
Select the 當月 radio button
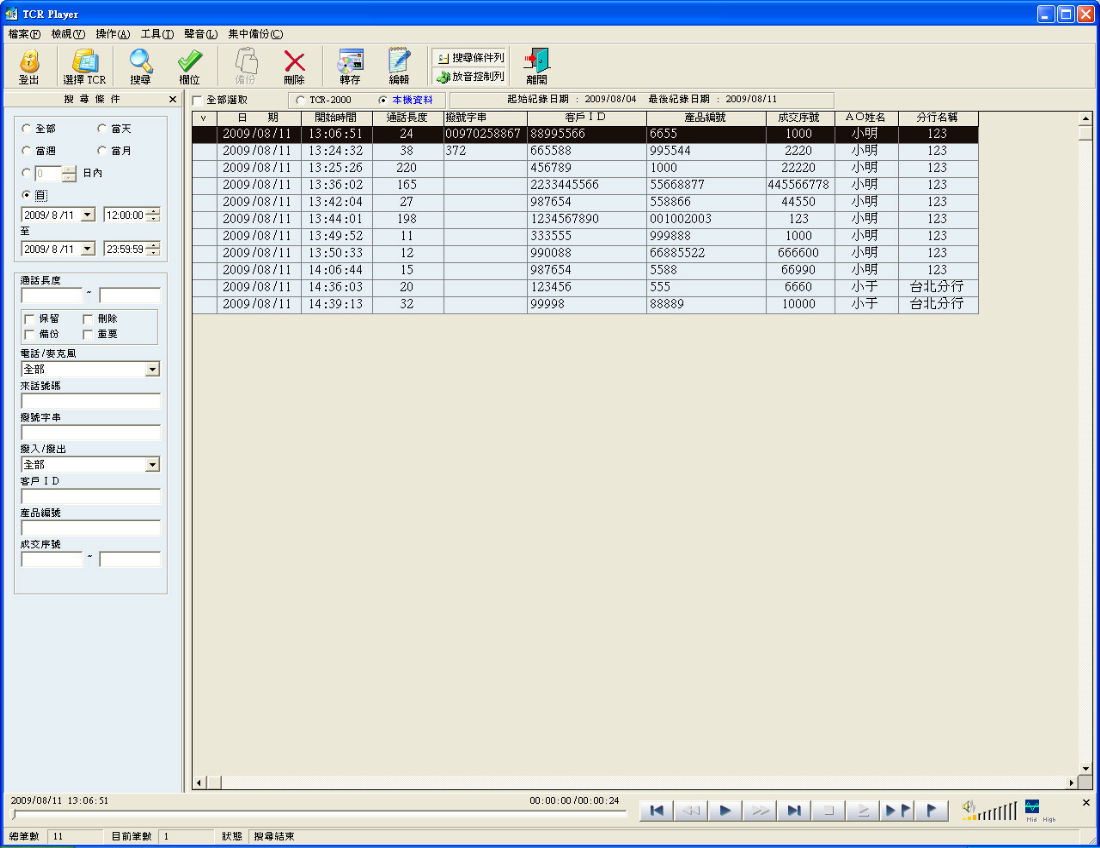click(x=102, y=150)
